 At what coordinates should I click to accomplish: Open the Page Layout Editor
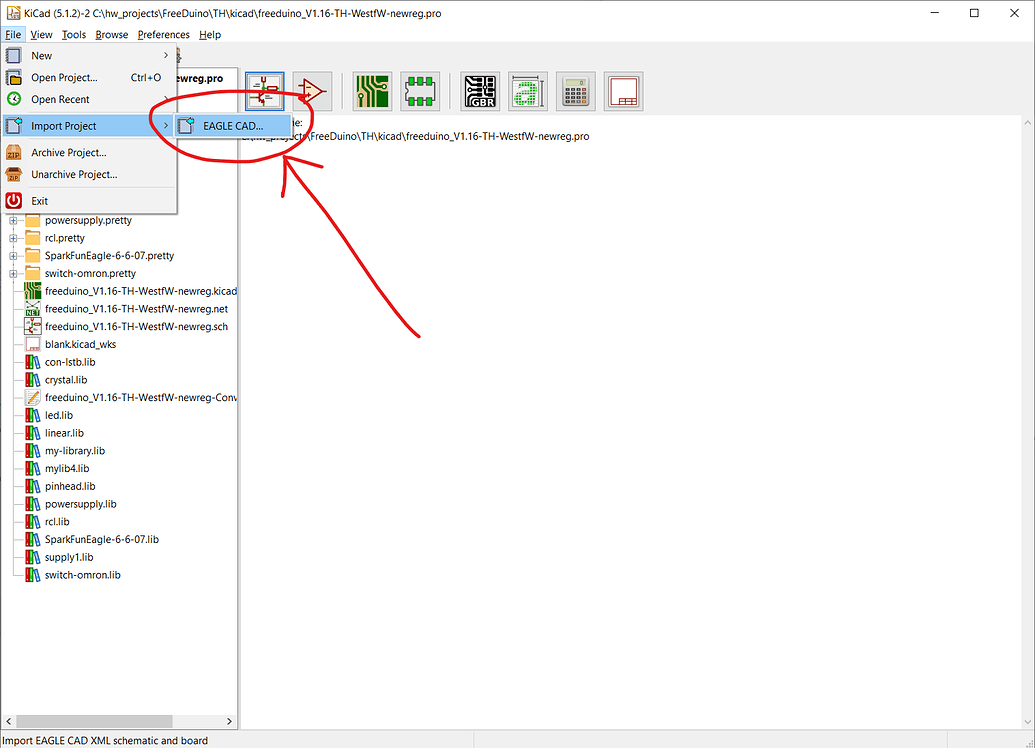click(623, 91)
